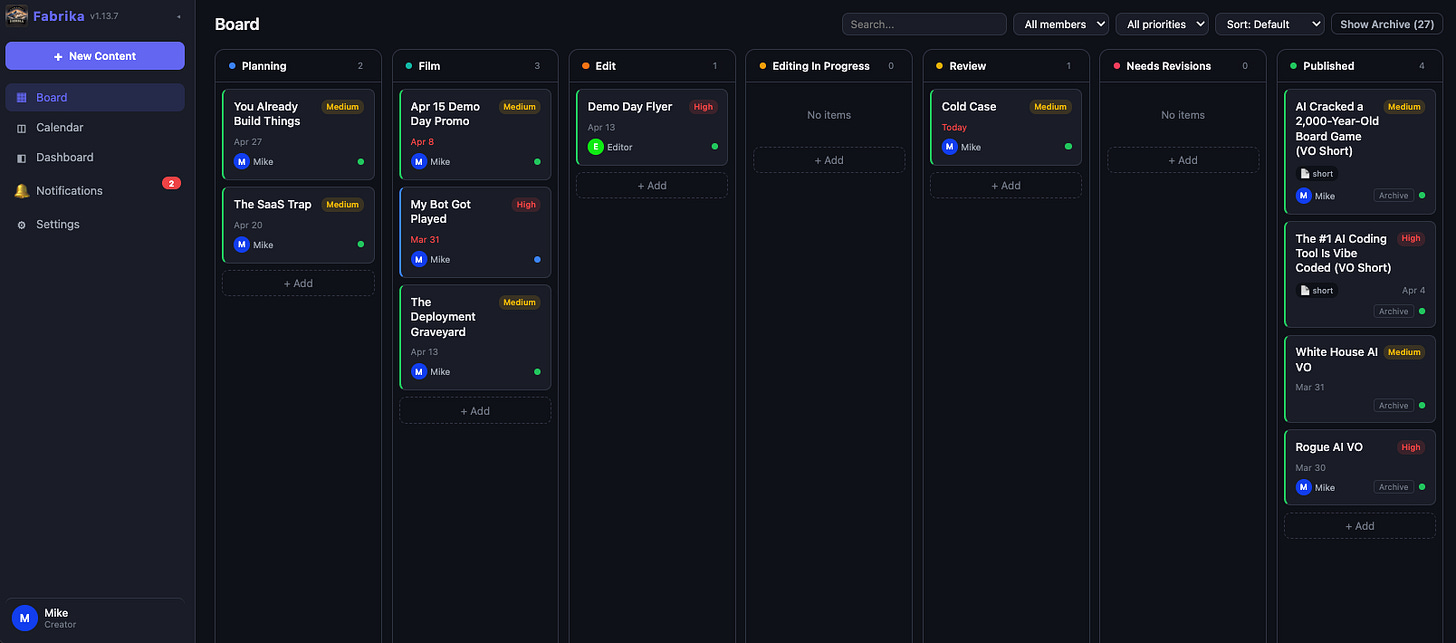Collapse the sidebar with the small arrow

click(x=178, y=16)
